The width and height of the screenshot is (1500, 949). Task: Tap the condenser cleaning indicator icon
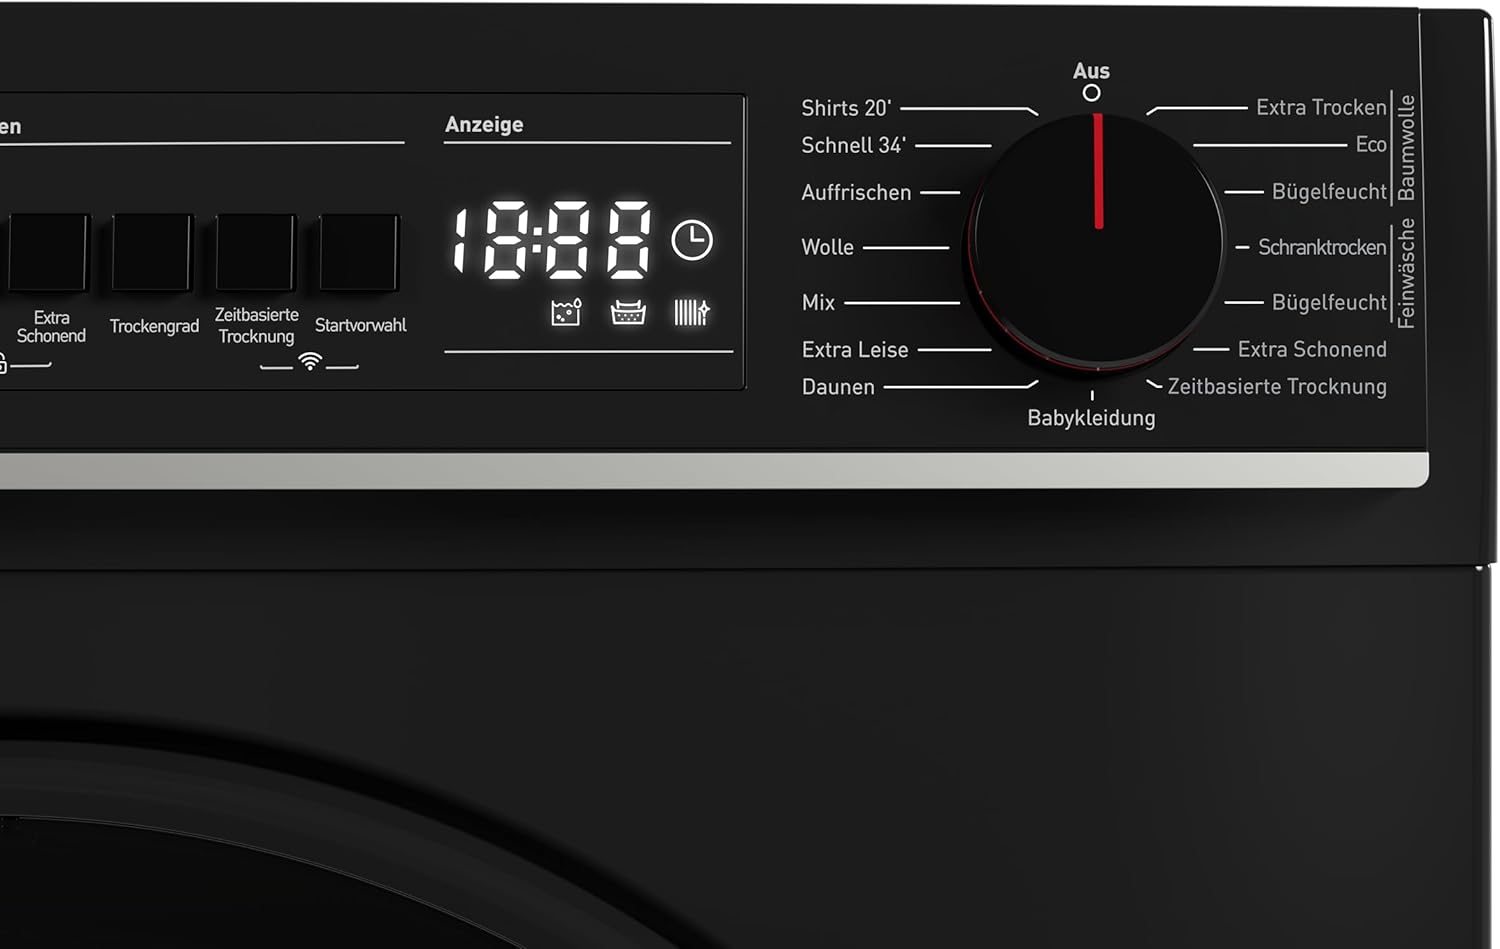[x=691, y=313]
